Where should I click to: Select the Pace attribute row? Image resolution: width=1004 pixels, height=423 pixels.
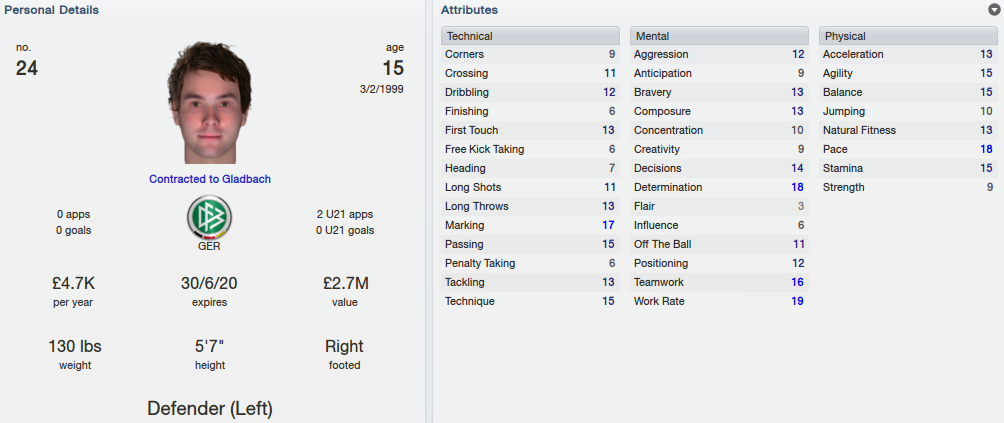908,149
